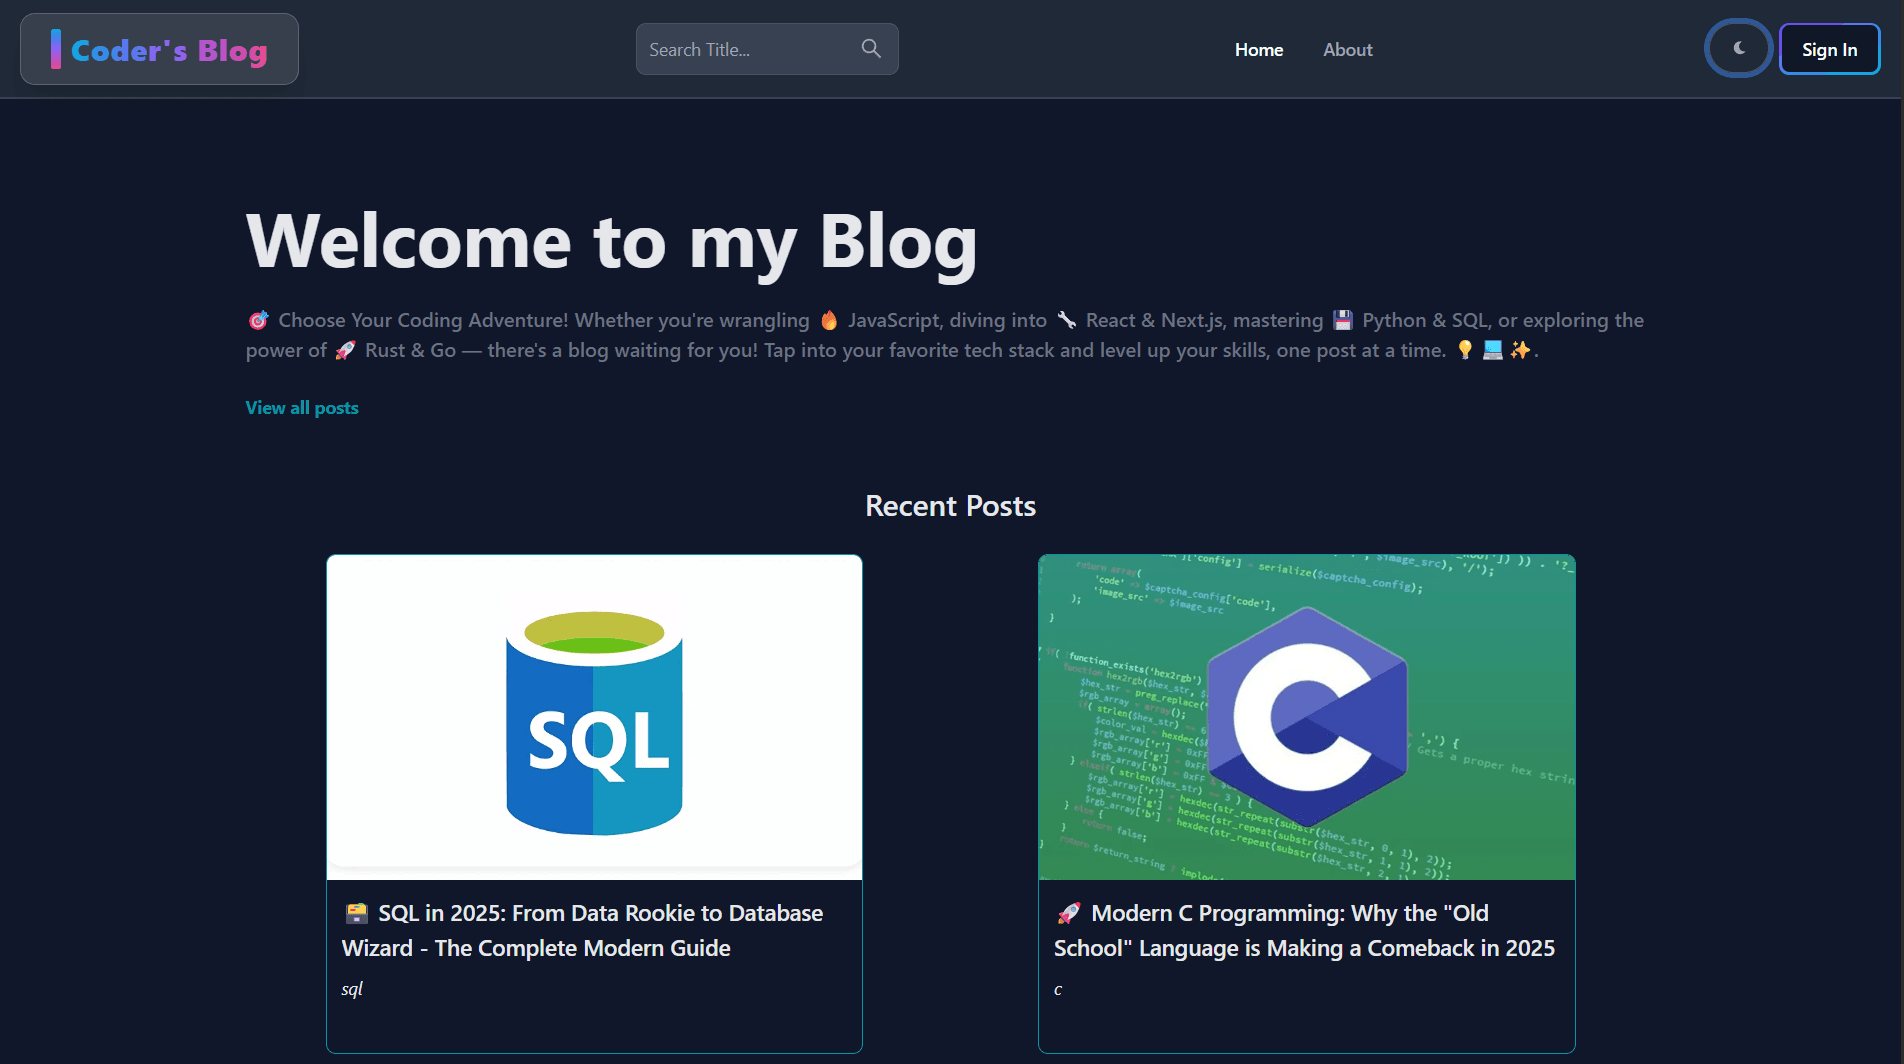Select Home in the navigation bar
This screenshot has height=1064, width=1904.
coord(1258,49)
